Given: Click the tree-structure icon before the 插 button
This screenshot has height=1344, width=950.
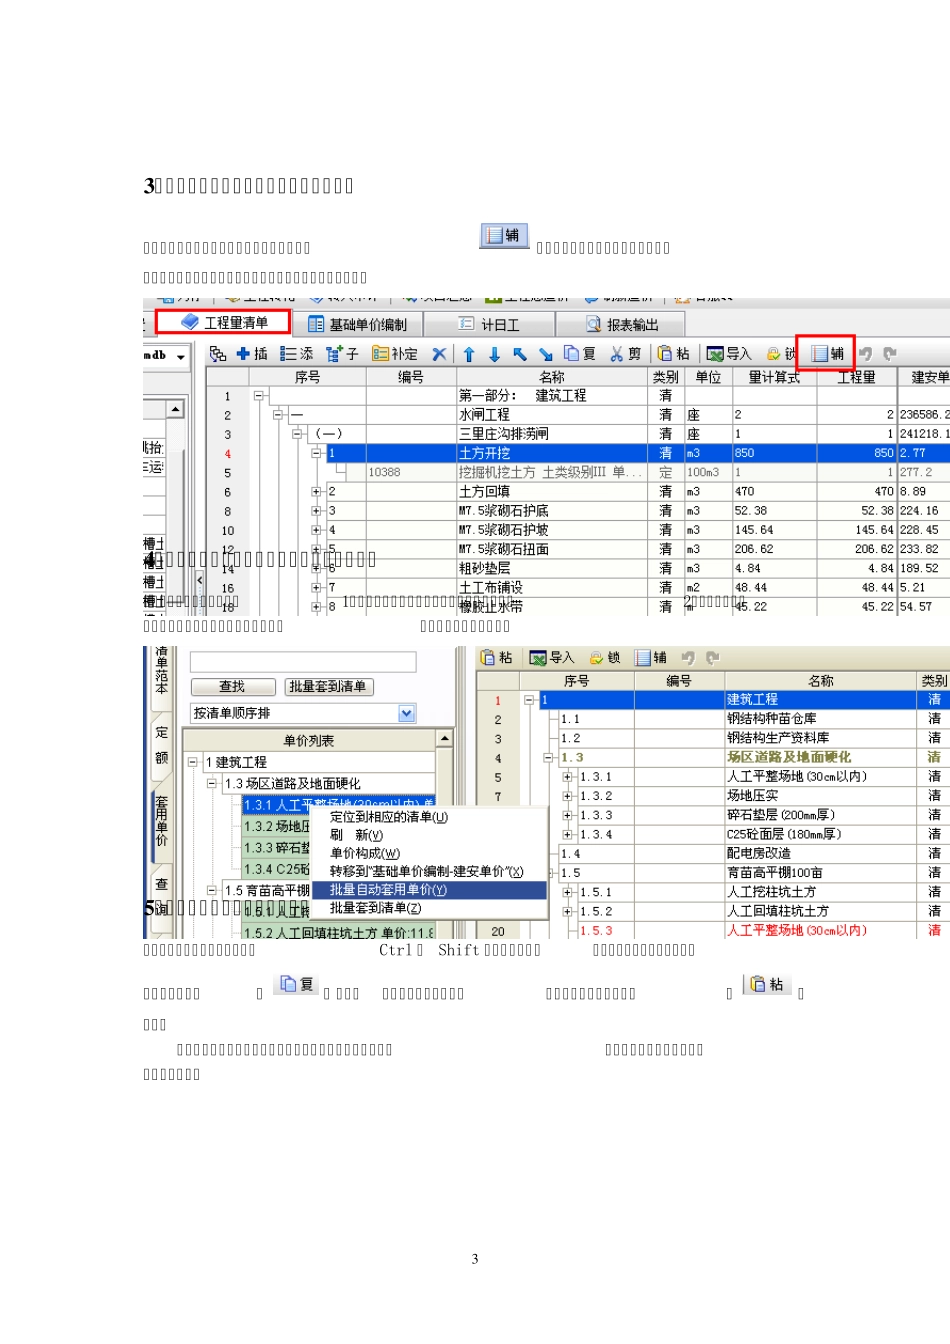Looking at the screenshot, I should 217,354.
